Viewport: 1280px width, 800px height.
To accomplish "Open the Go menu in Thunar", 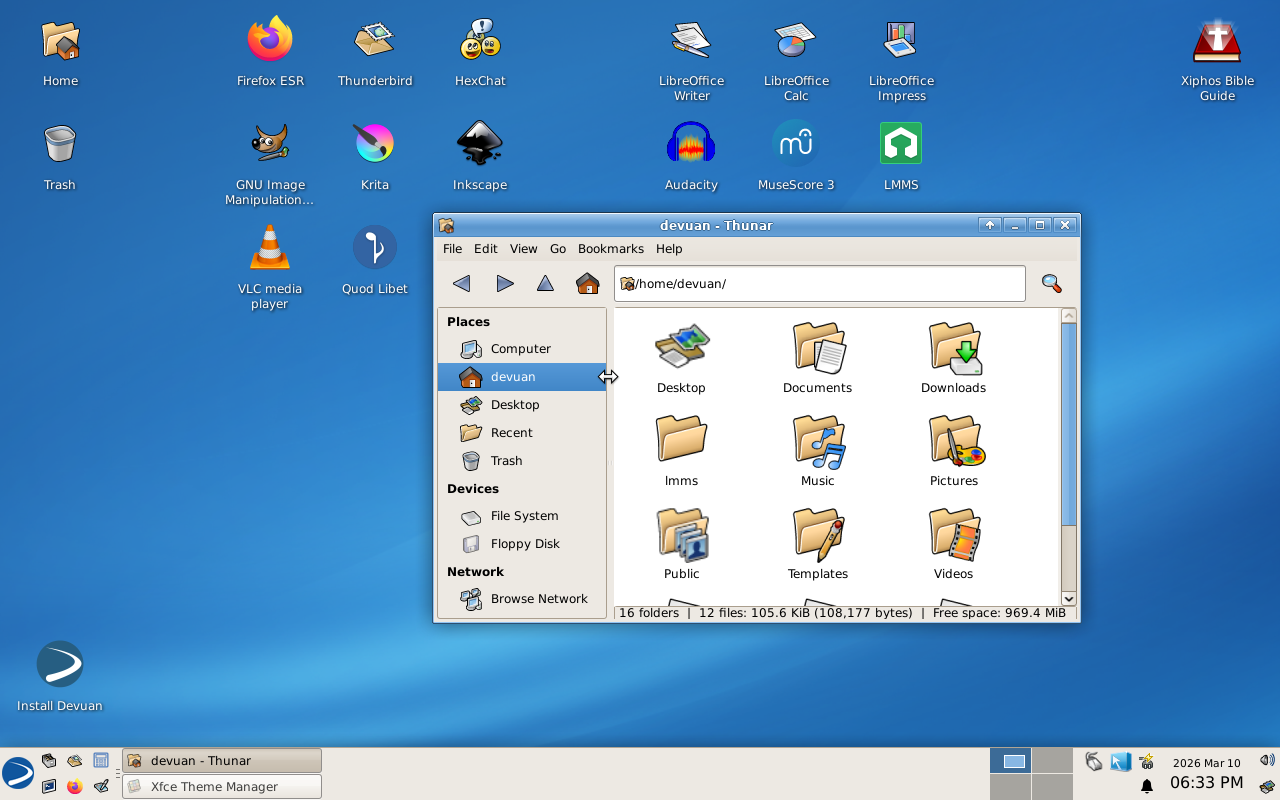I will (x=558, y=249).
